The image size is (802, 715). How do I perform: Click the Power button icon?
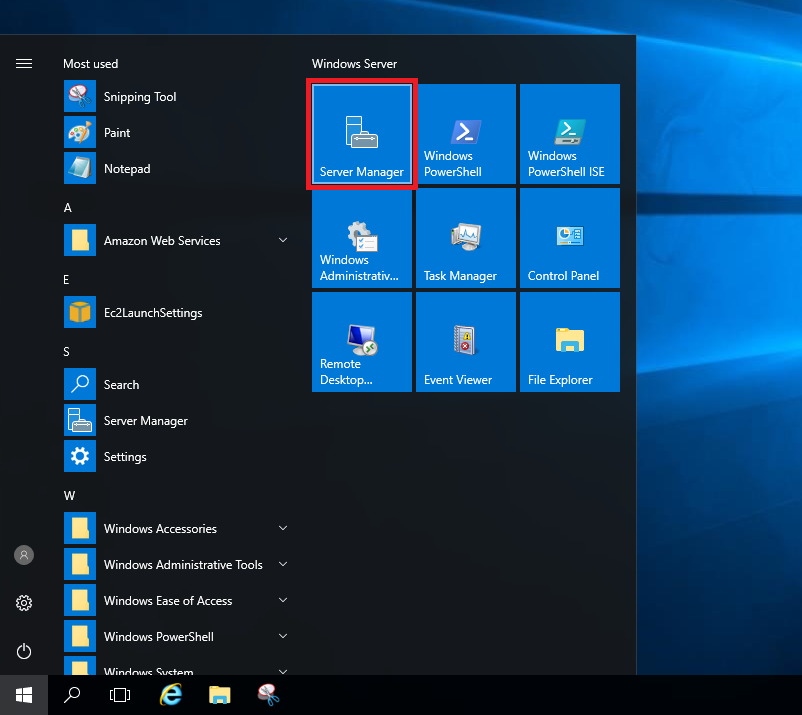point(24,651)
